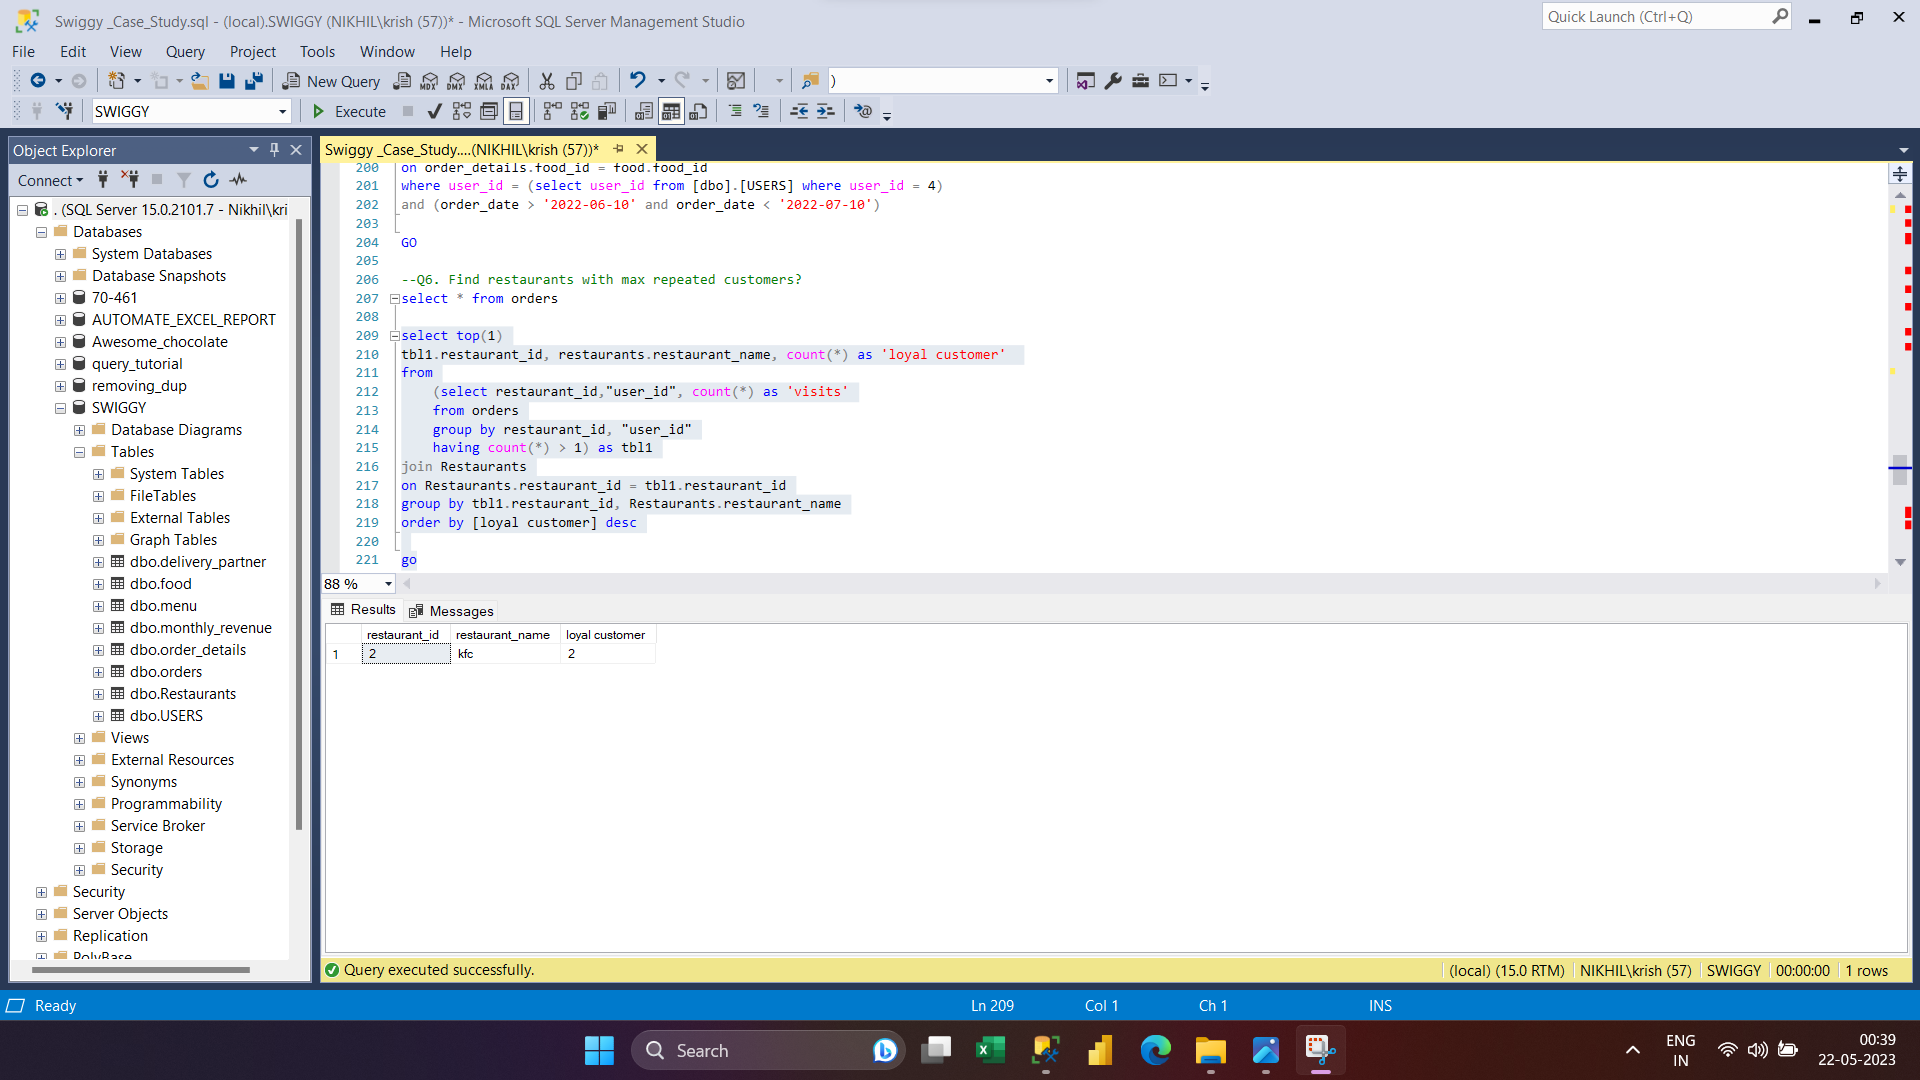This screenshot has height=1080, width=1920.
Task: Open the Connect dropdown in Object Explorer
Action: (50, 180)
